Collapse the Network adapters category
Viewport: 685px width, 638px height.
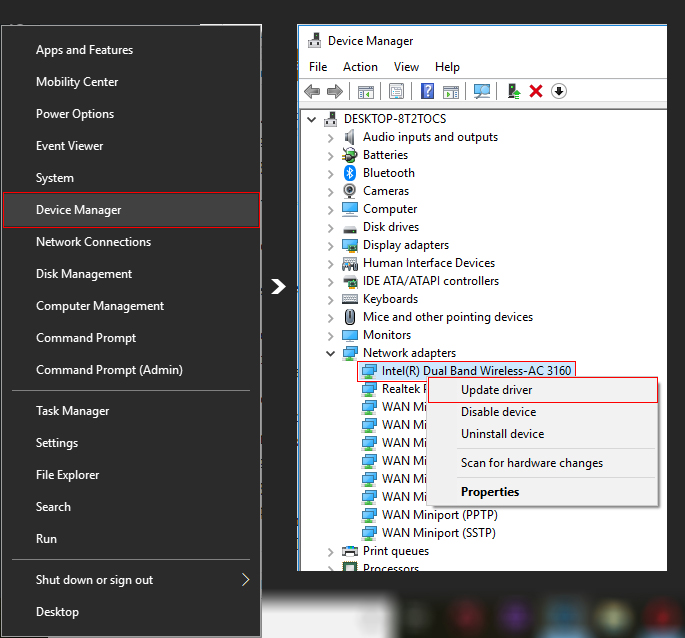tap(331, 353)
